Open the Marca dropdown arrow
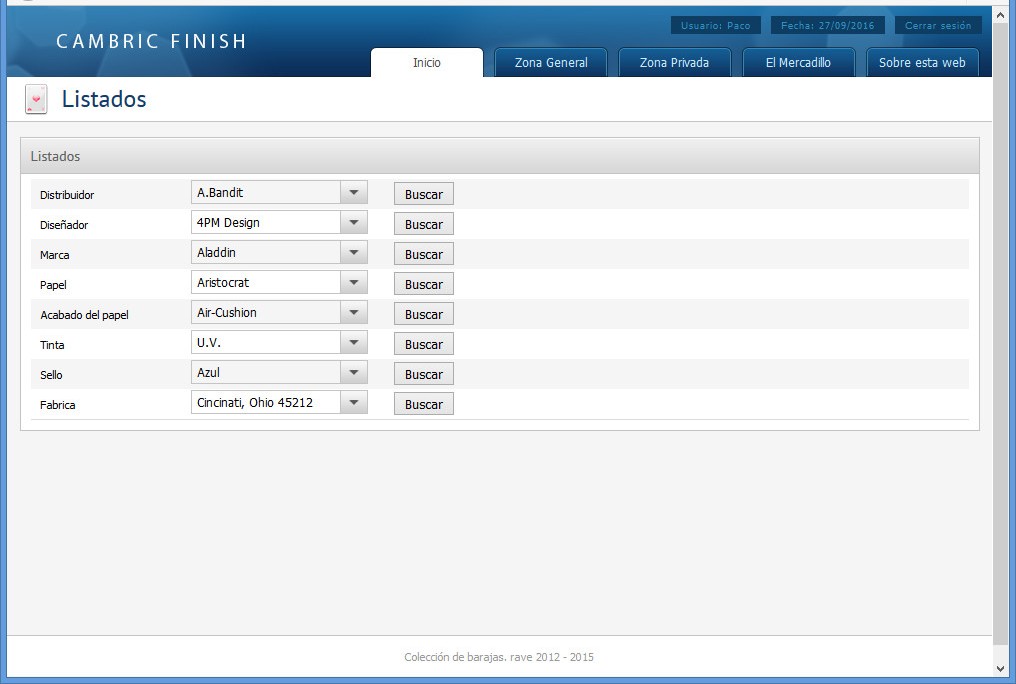The image size is (1016, 684). 354,253
